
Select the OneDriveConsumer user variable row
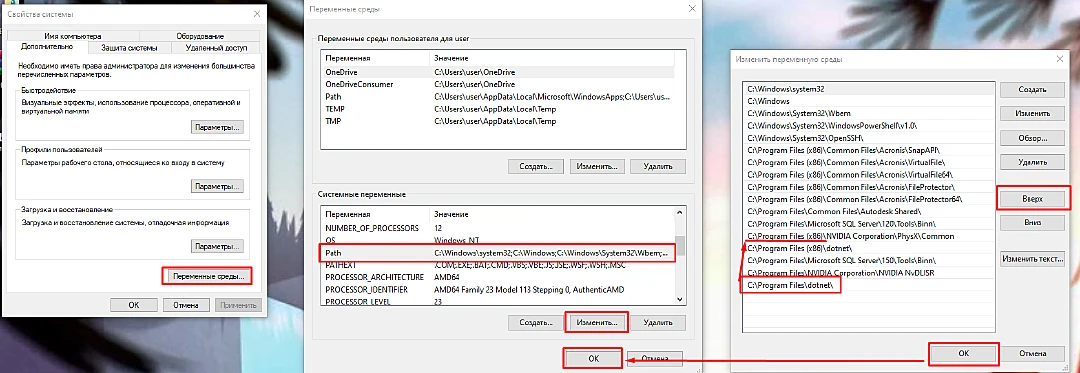pos(497,84)
